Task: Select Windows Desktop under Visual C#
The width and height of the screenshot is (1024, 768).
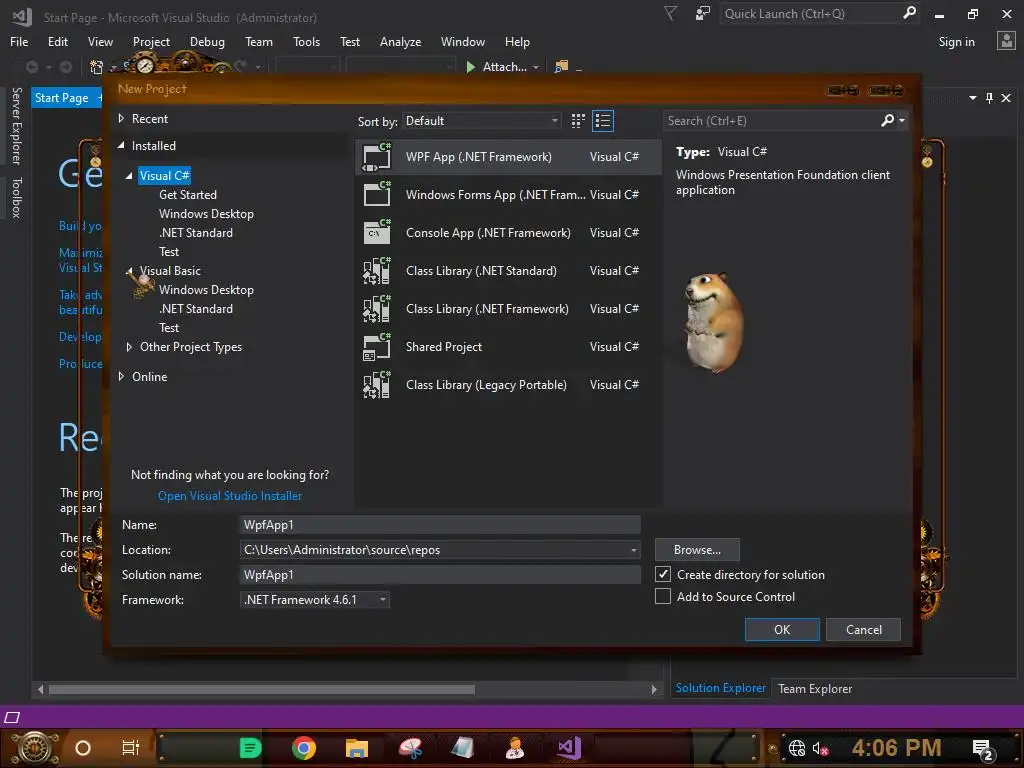Action: coord(206,214)
